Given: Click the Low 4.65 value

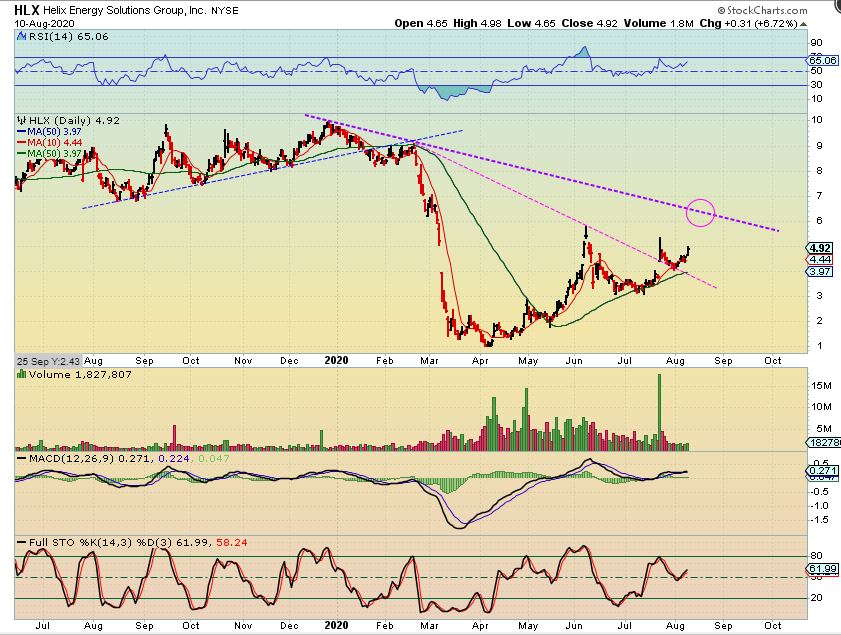Looking at the screenshot, I should tap(531, 24).
